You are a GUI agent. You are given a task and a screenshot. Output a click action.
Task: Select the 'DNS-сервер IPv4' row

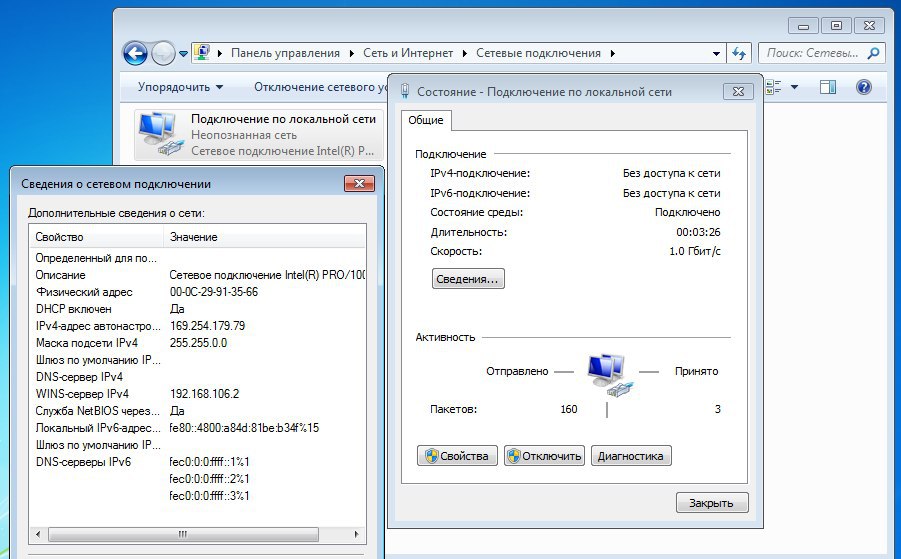tap(197, 377)
